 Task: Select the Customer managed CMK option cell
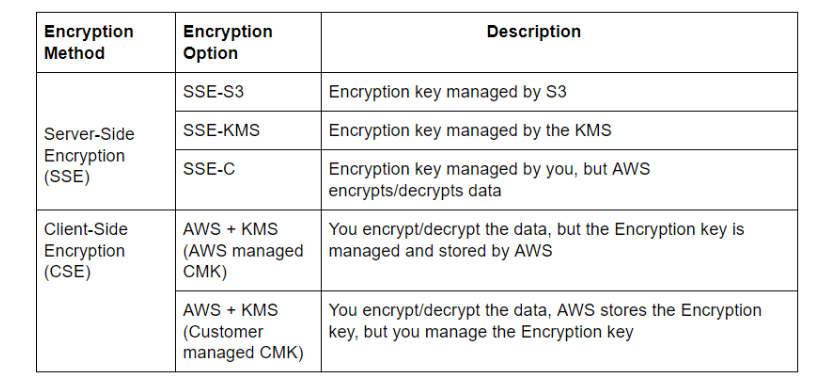click(248, 331)
